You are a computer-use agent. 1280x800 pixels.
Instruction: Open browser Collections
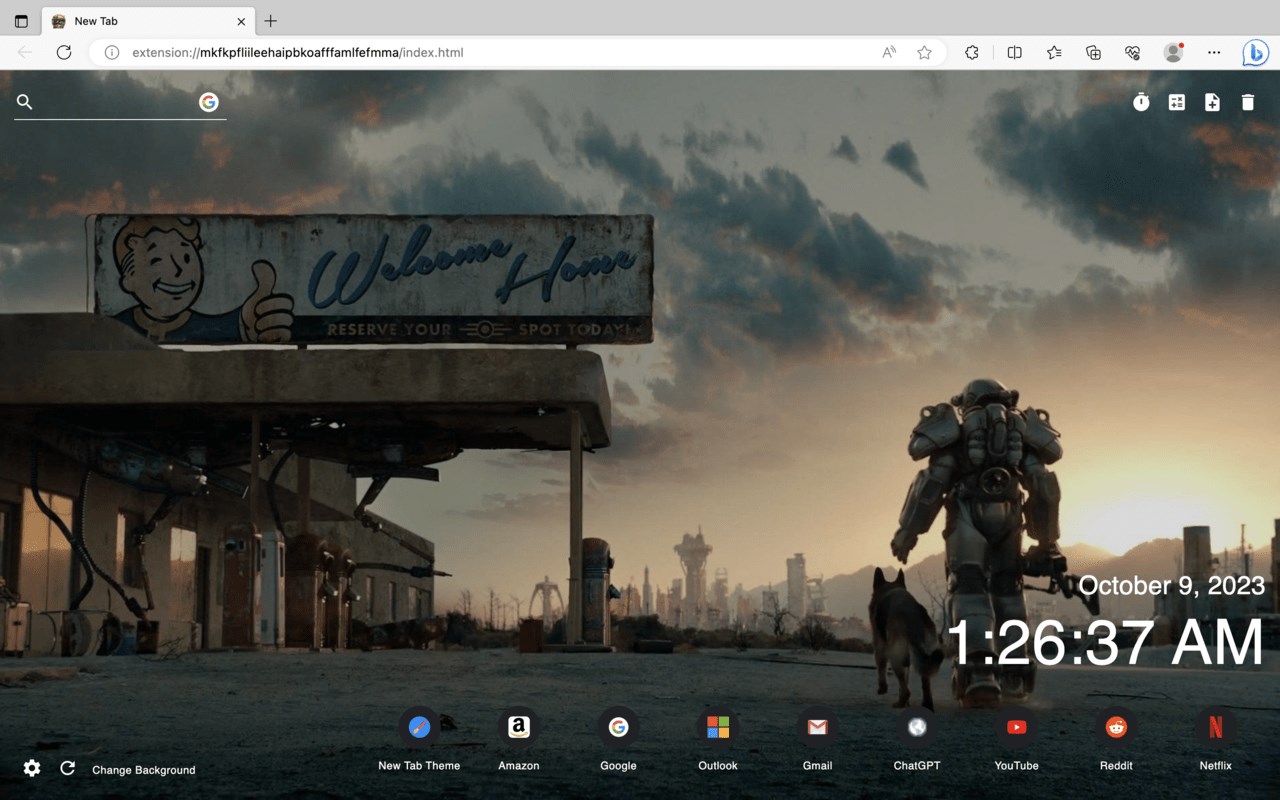pos(1093,52)
